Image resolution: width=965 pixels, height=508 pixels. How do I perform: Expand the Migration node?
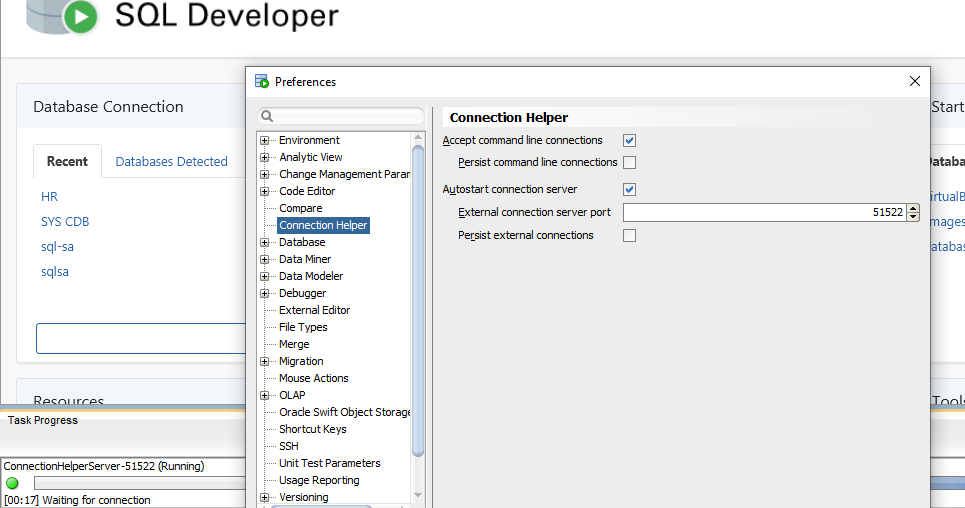point(265,361)
